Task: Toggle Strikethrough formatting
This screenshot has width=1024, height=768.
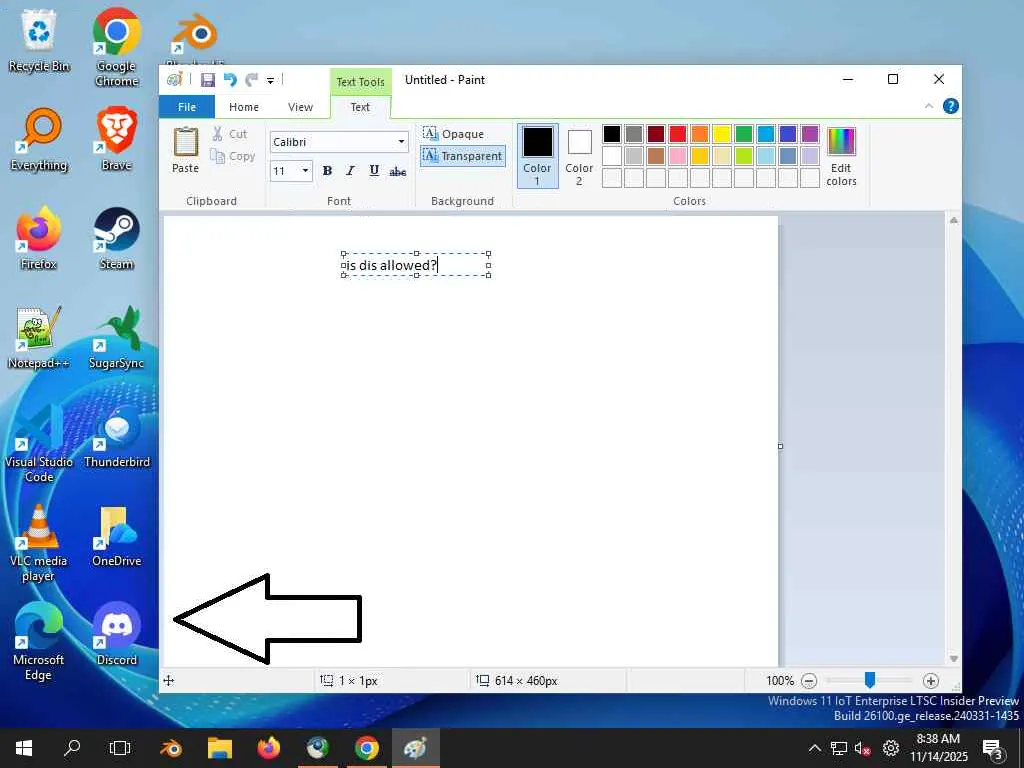Action: [398, 171]
